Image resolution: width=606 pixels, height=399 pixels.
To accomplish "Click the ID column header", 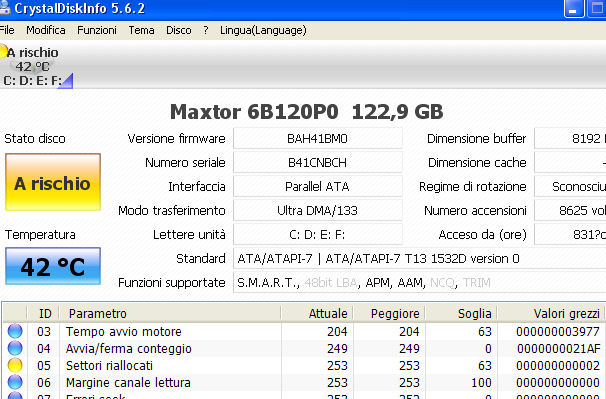I will 43,313.
